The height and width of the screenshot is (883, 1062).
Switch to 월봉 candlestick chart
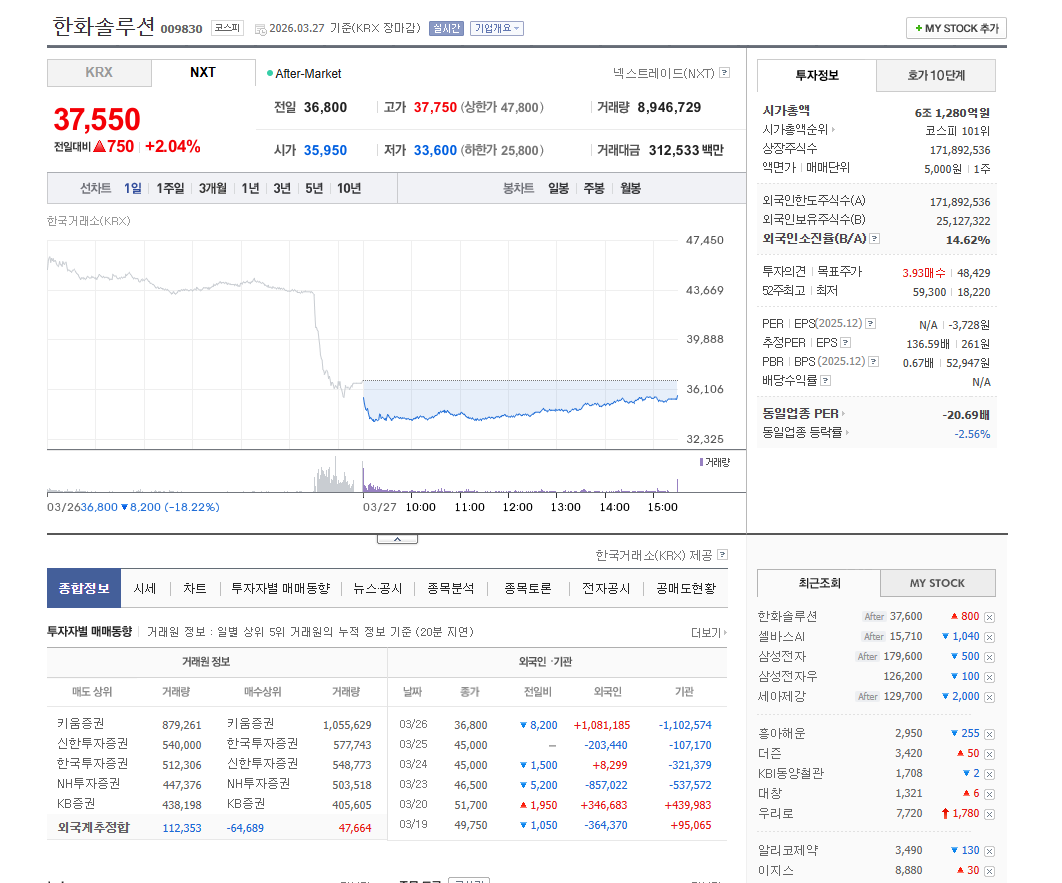click(631, 188)
